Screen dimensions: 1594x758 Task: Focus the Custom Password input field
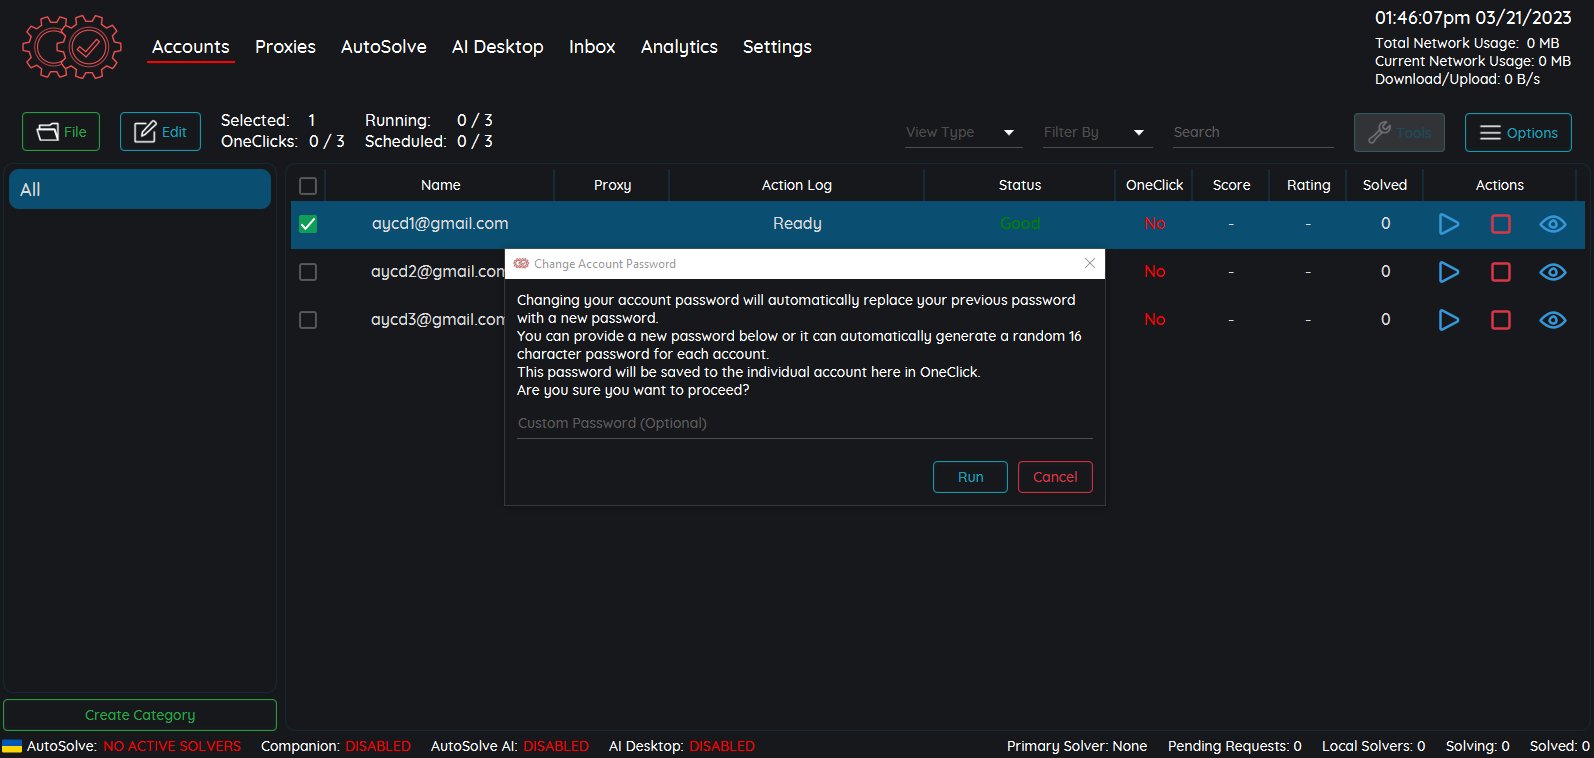coord(803,424)
